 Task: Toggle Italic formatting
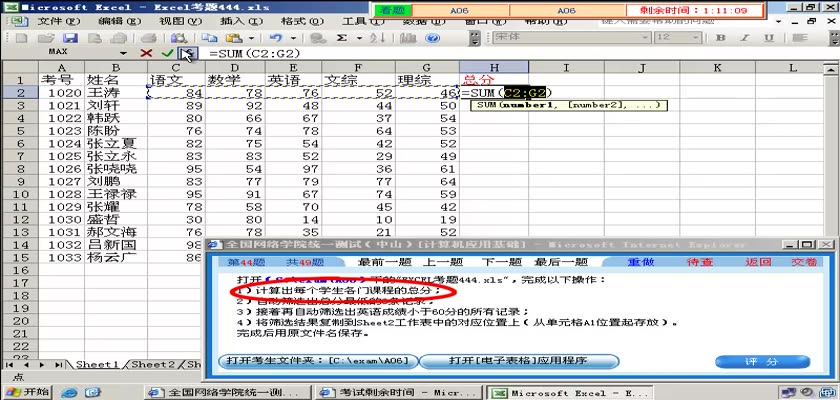pos(745,37)
